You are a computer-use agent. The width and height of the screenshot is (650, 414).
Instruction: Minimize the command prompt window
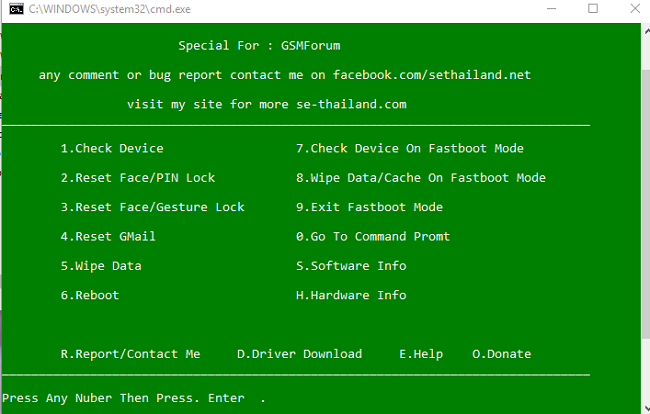(547, 9)
